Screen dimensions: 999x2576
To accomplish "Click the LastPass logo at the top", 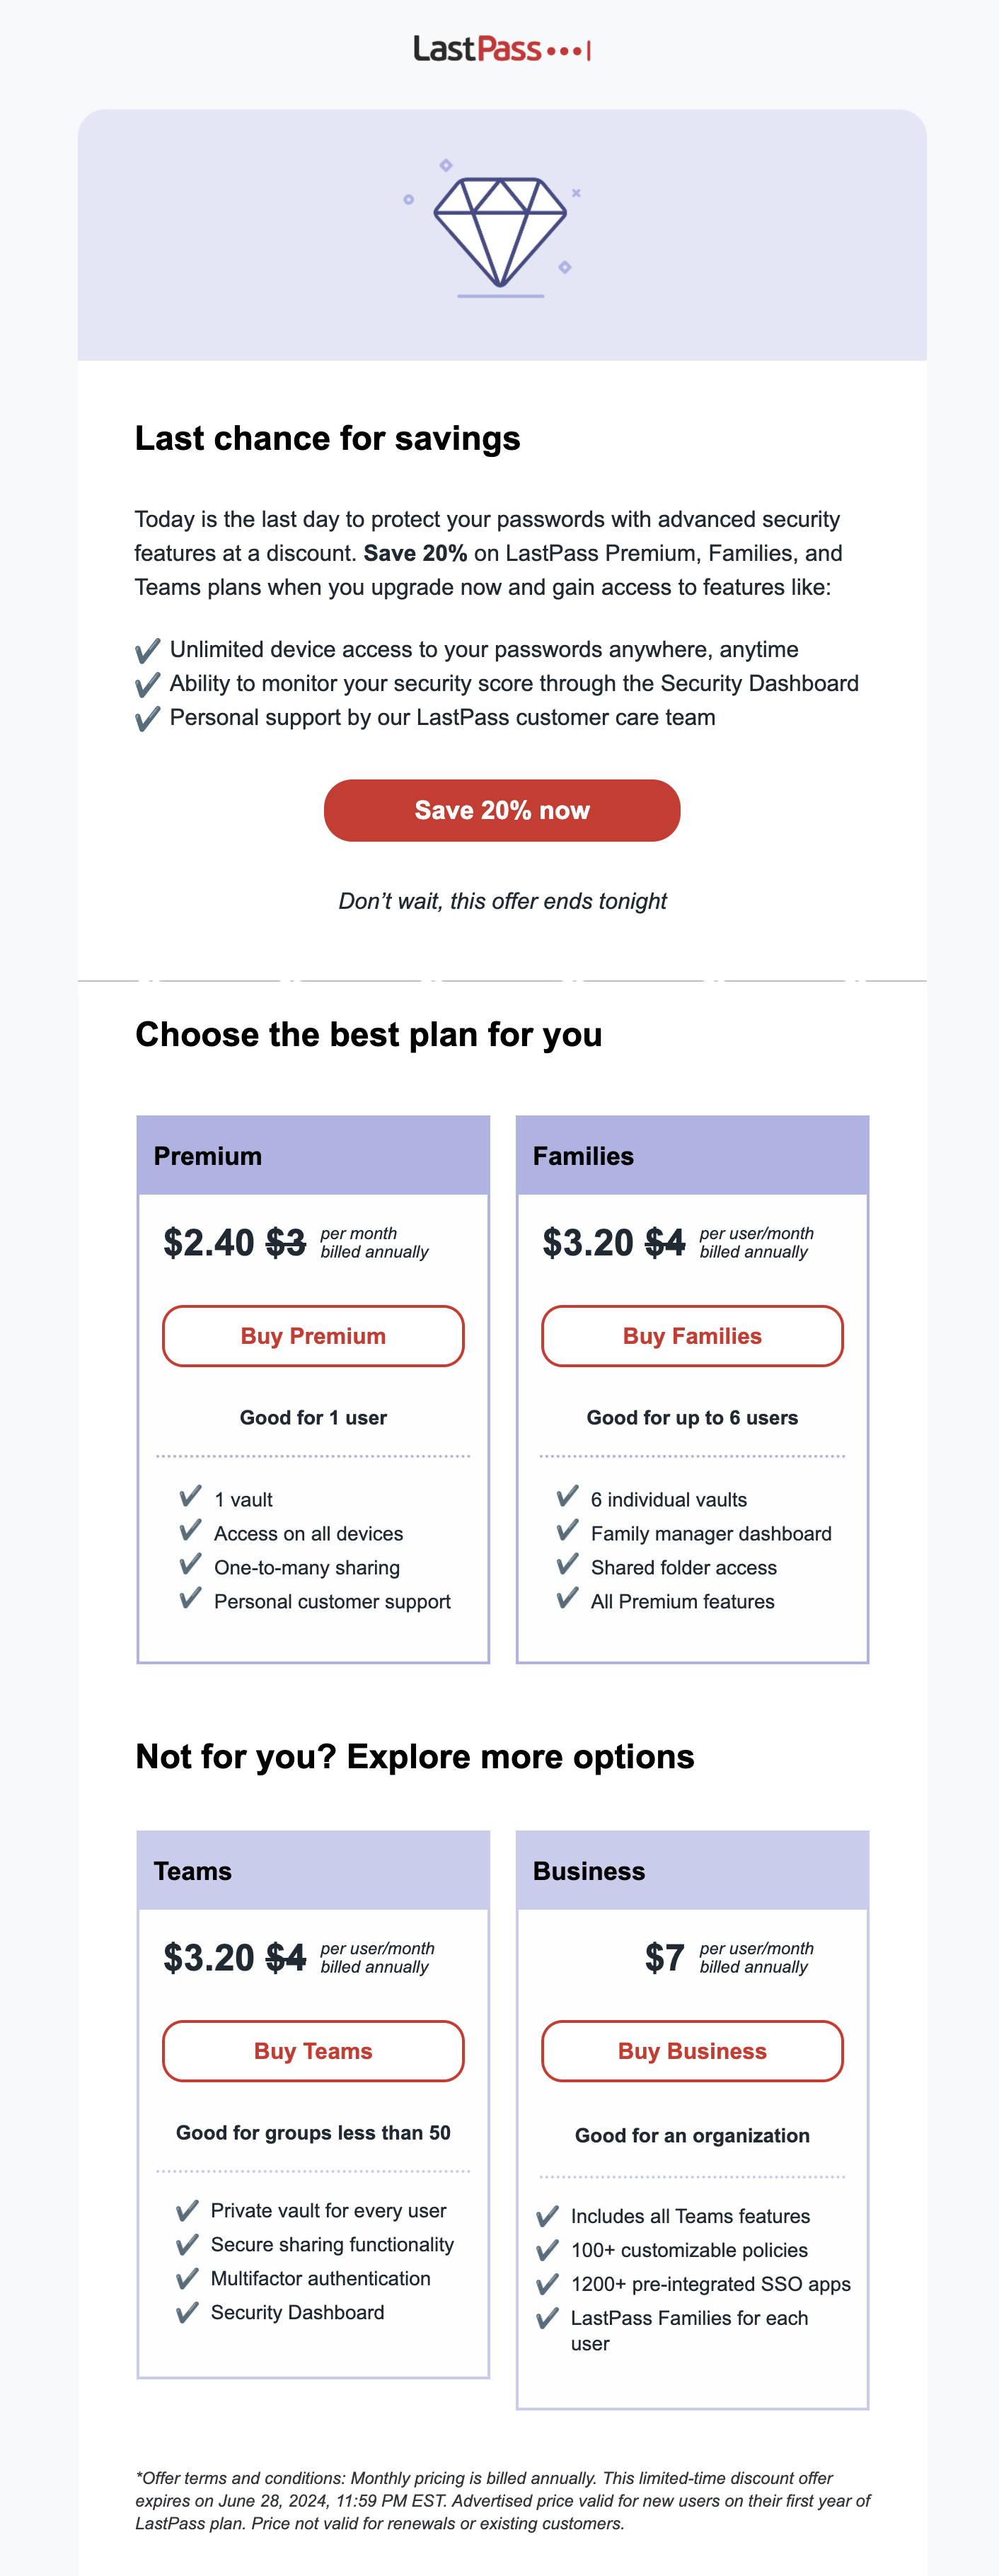I will point(500,48).
